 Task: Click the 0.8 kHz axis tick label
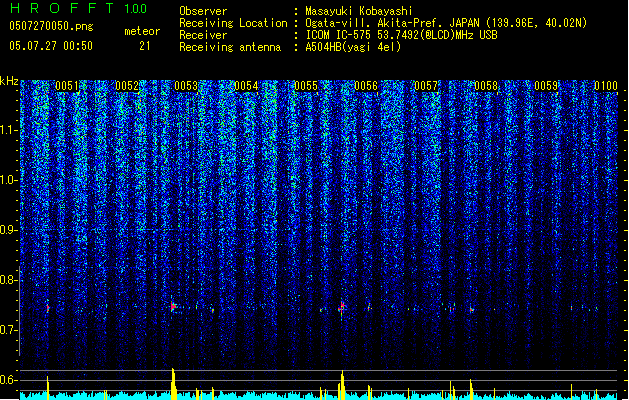(9, 280)
